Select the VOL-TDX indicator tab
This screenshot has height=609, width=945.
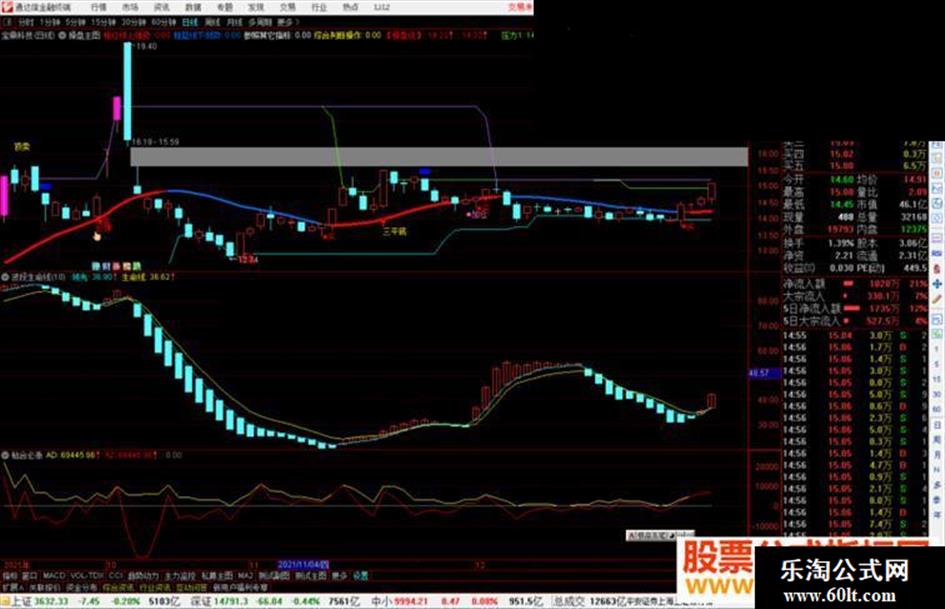click(88, 576)
